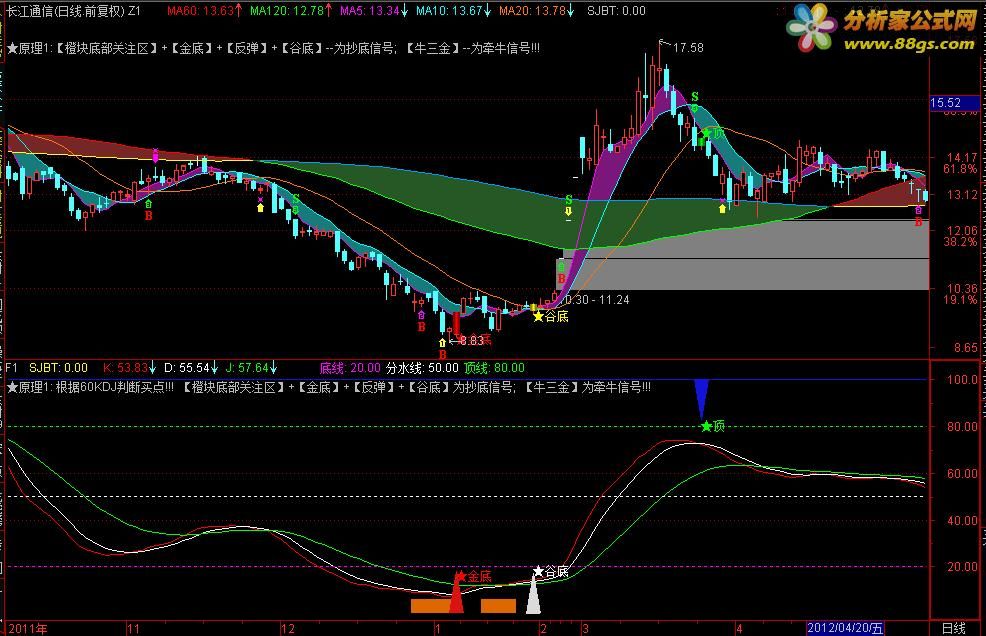Select the K: 53.83 value
The height and width of the screenshot is (636, 986).
(130, 368)
